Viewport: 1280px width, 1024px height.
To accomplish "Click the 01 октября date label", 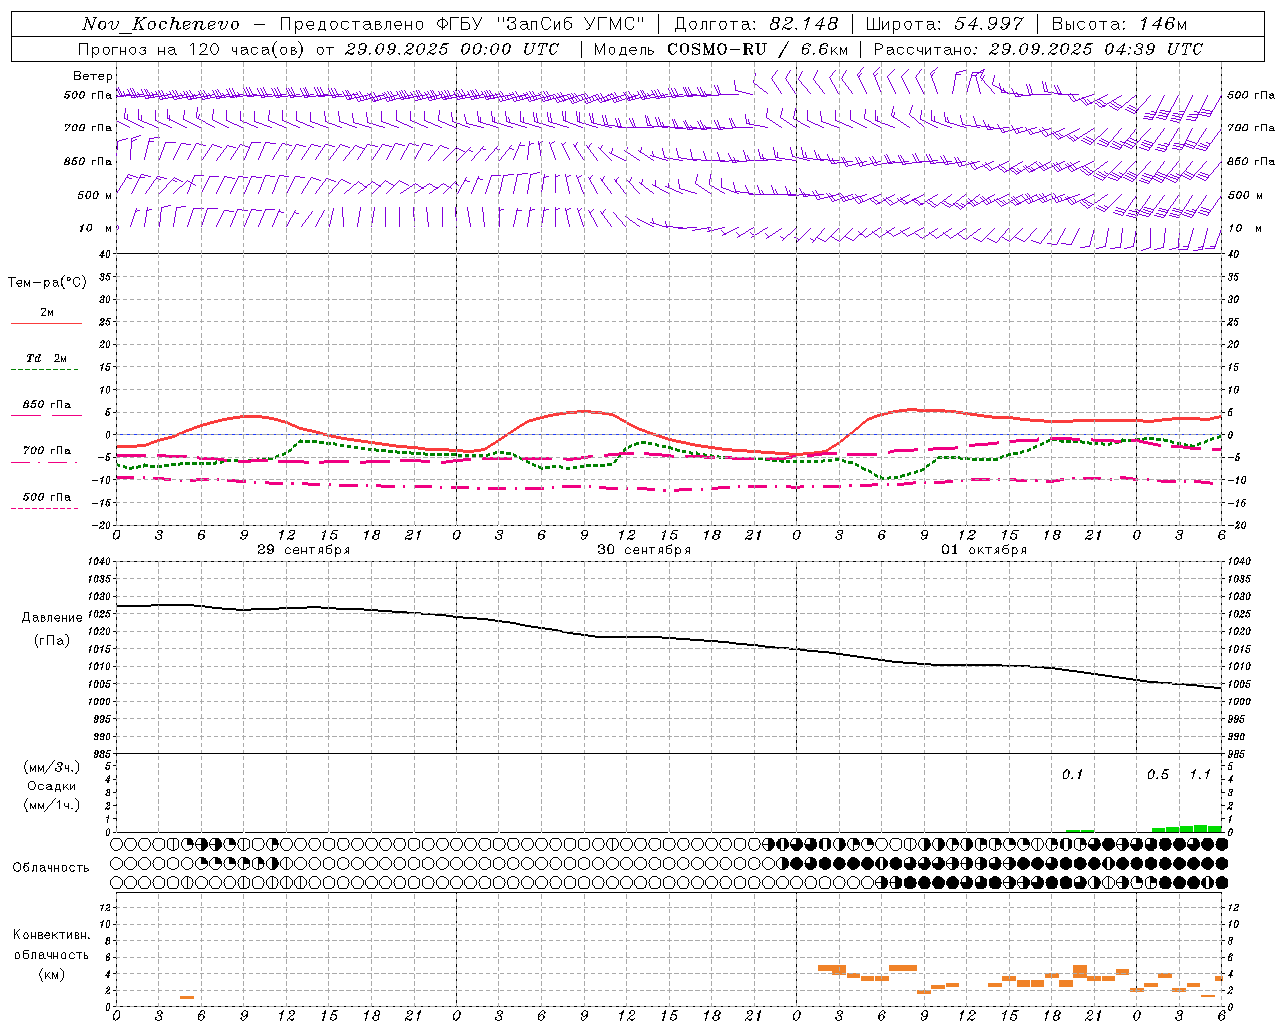I will click(984, 550).
